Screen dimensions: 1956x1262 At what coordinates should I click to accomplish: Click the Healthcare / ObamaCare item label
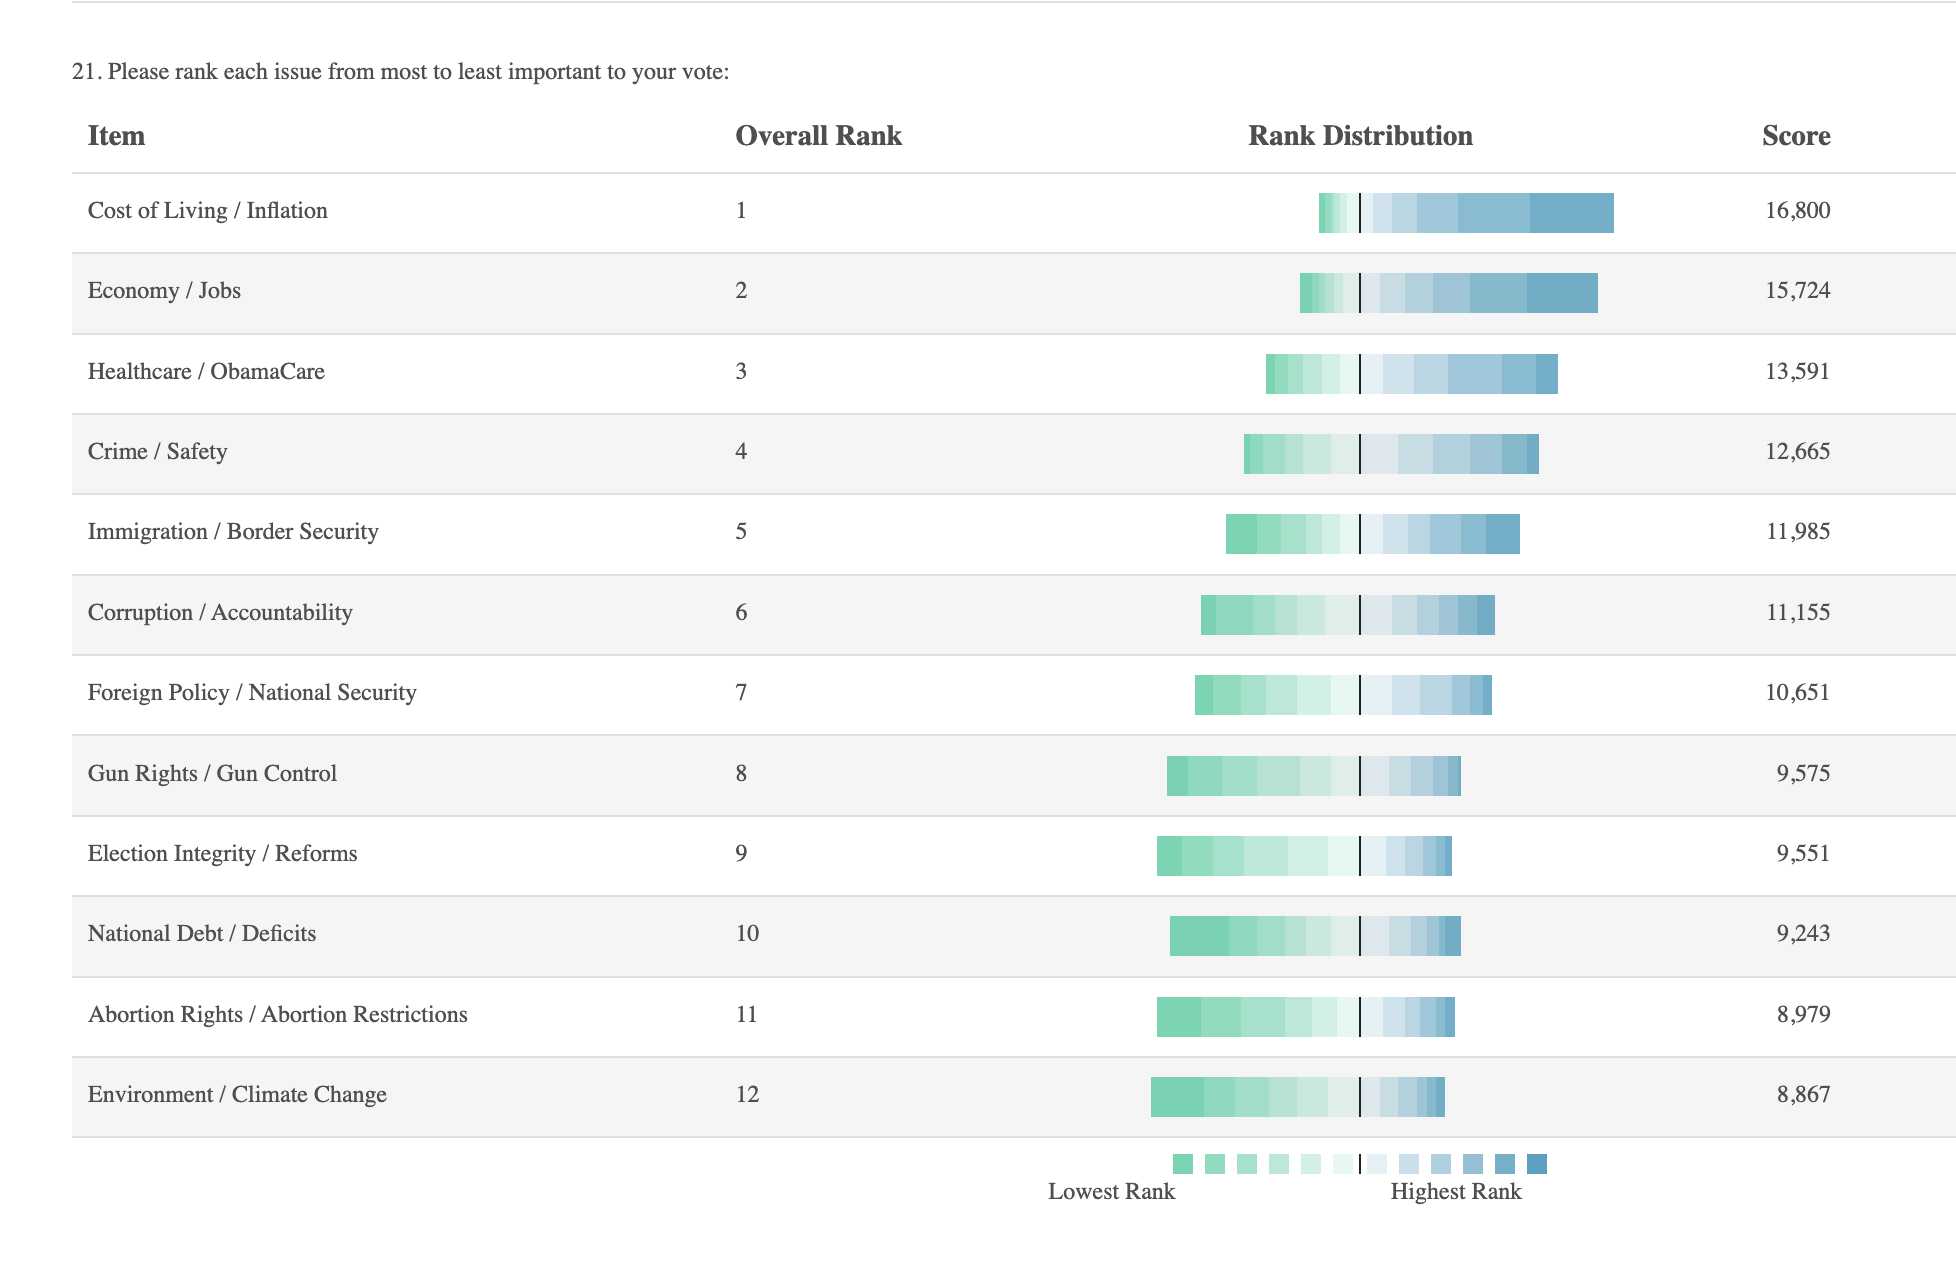click(x=206, y=371)
